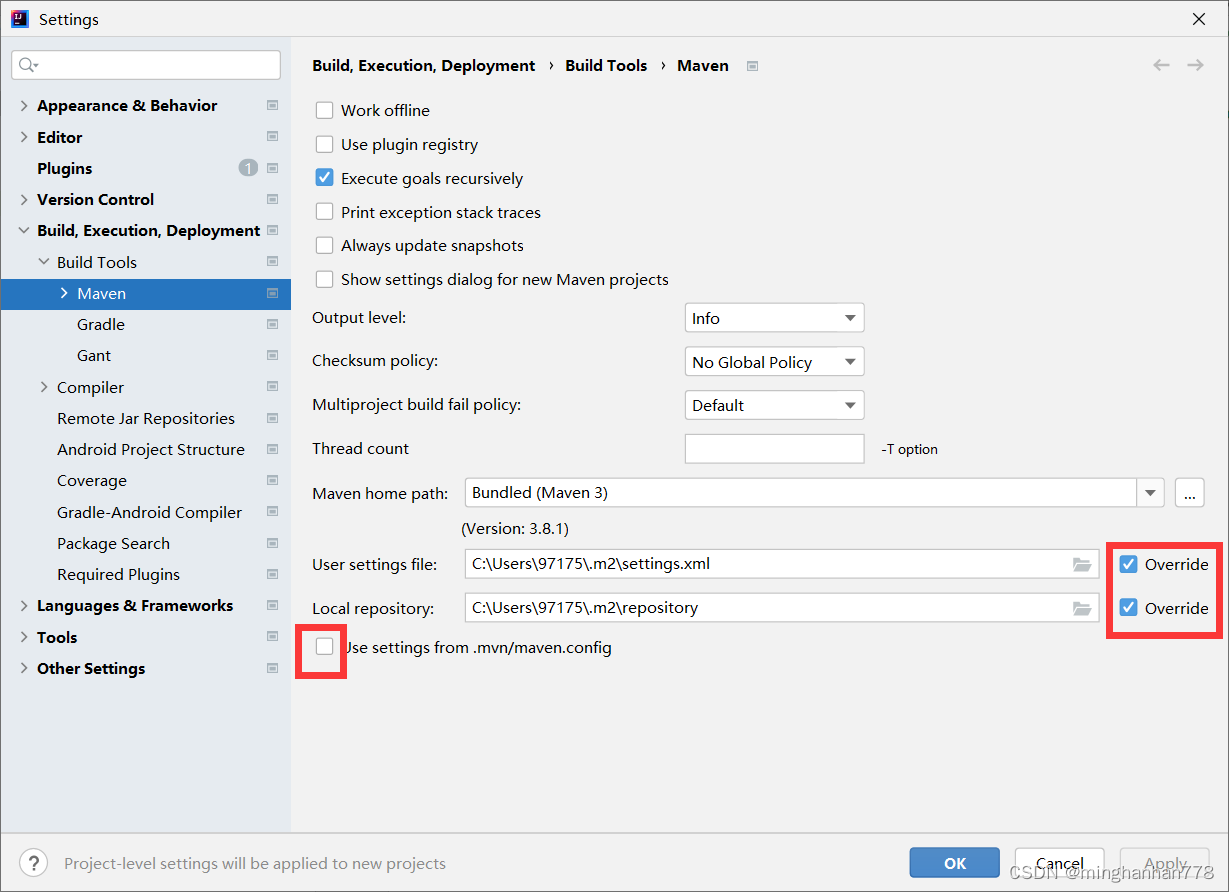1229x892 pixels.
Task: Click the project-level icon on Maven row
Action: coord(272,293)
